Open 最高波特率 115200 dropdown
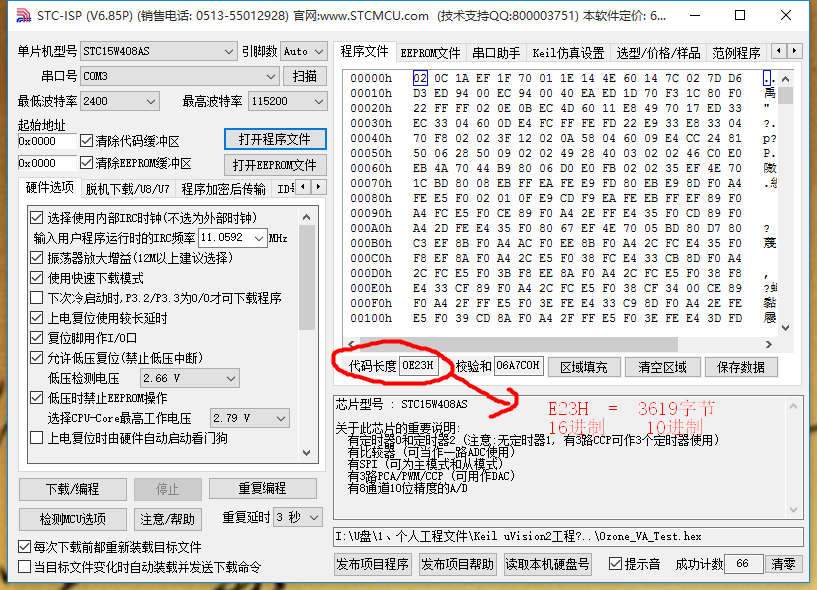Screen dimensions: 817x590 [x=288, y=101]
